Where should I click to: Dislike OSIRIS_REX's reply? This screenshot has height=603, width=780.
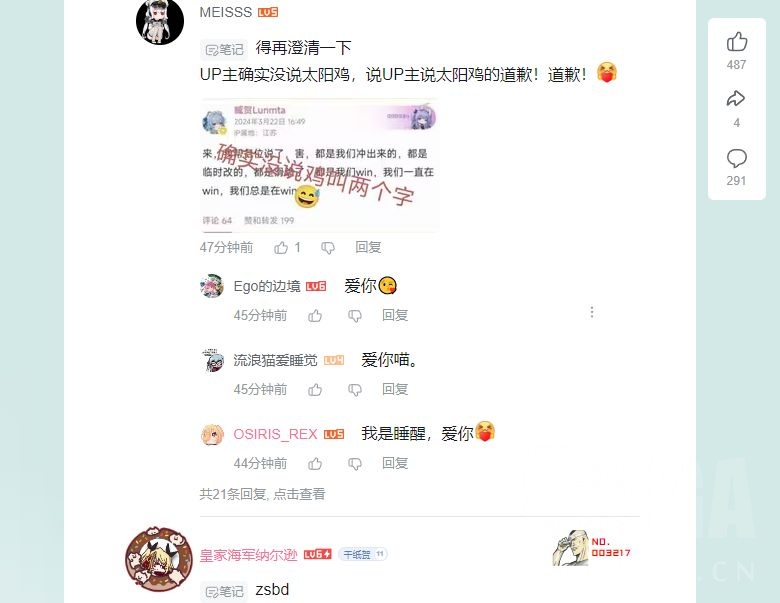pyautogui.click(x=355, y=464)
